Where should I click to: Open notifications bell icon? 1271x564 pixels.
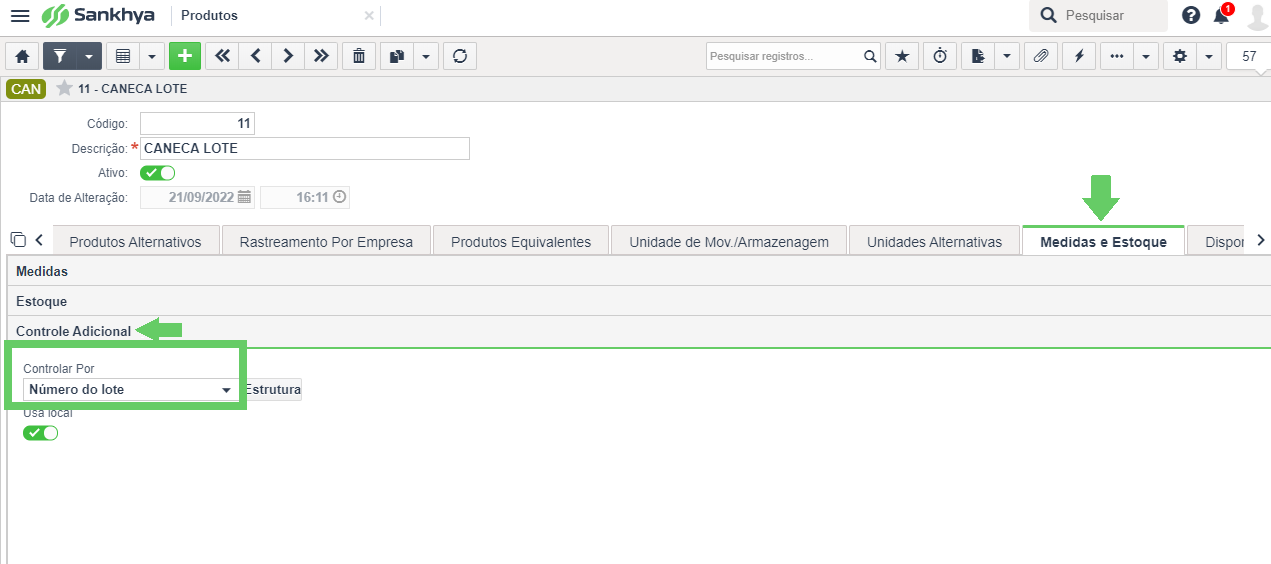[x=1221, y=15]
